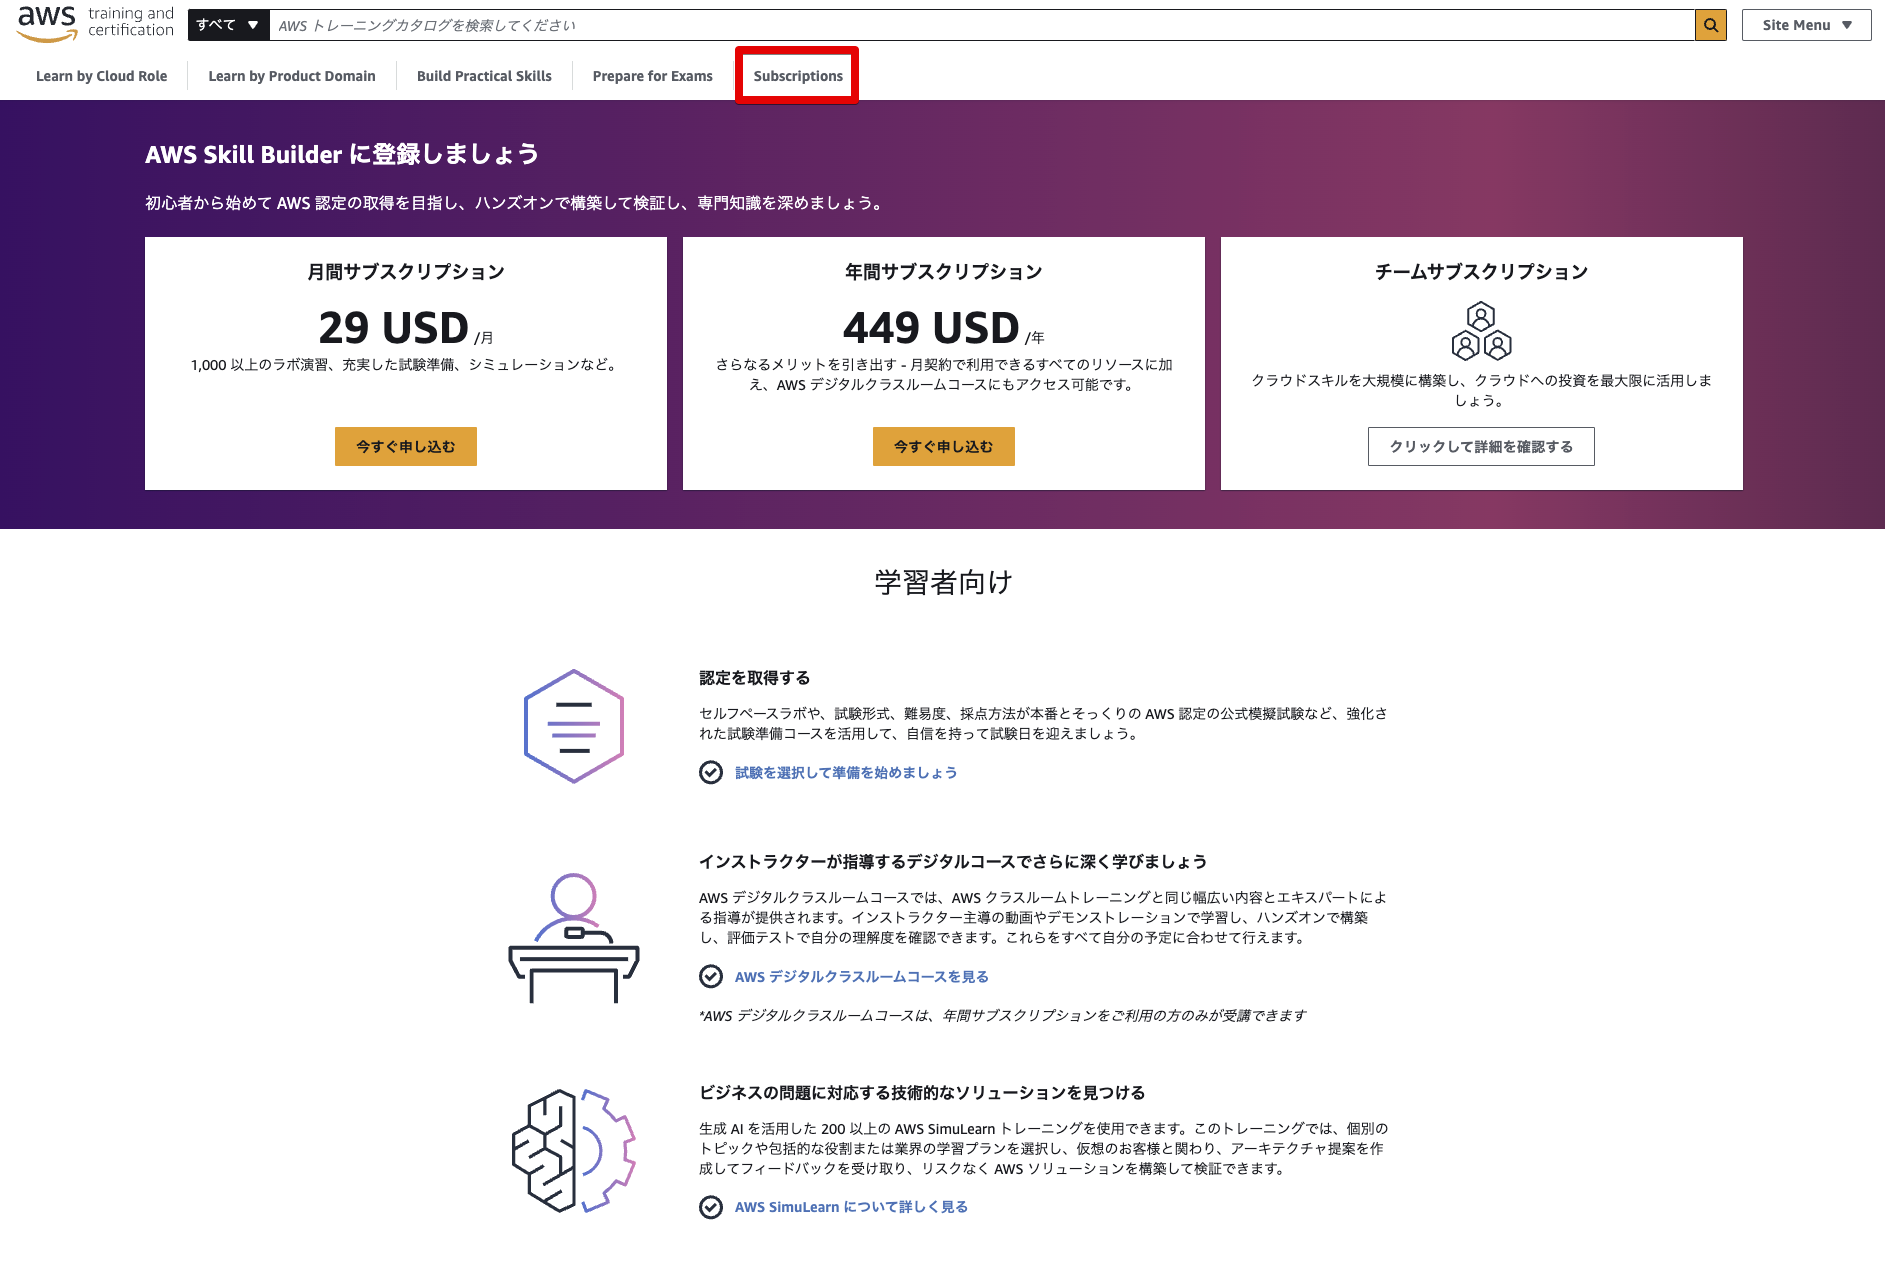Open the AWS SimuLearn について詳しく見る link
The image size is (1885, 1280).
[x=851, y=1207]
